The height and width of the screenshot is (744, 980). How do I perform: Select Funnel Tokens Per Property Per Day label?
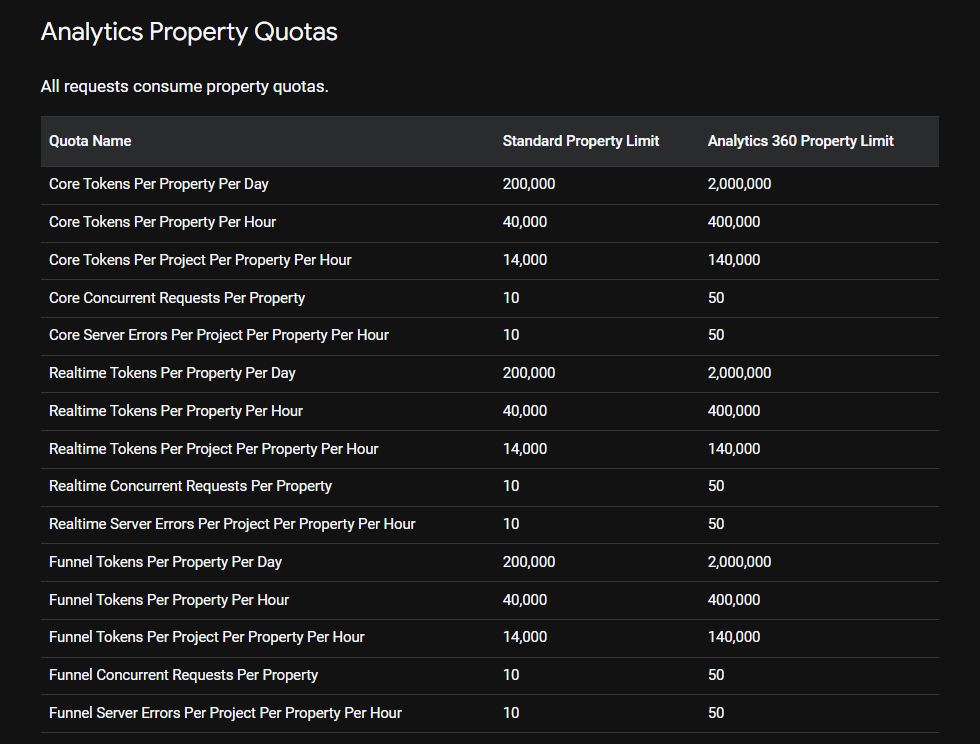(165, 562)
